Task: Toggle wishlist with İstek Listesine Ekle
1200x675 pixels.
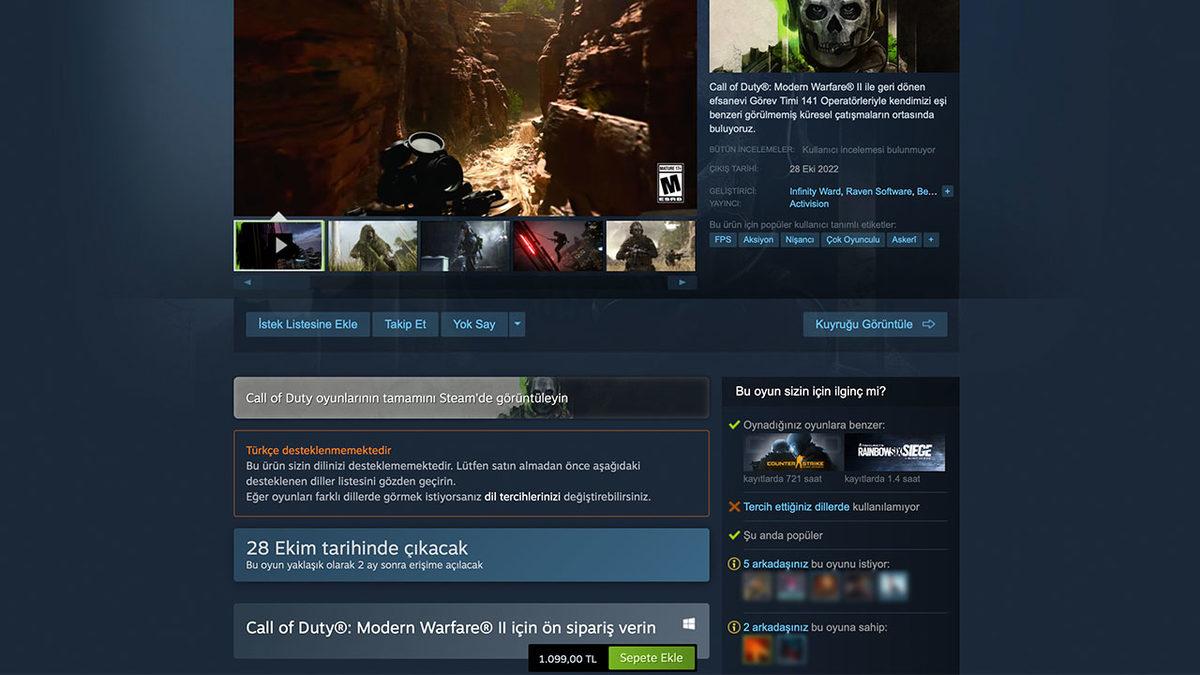Action: pyautogui.click(x=308, y=323)
